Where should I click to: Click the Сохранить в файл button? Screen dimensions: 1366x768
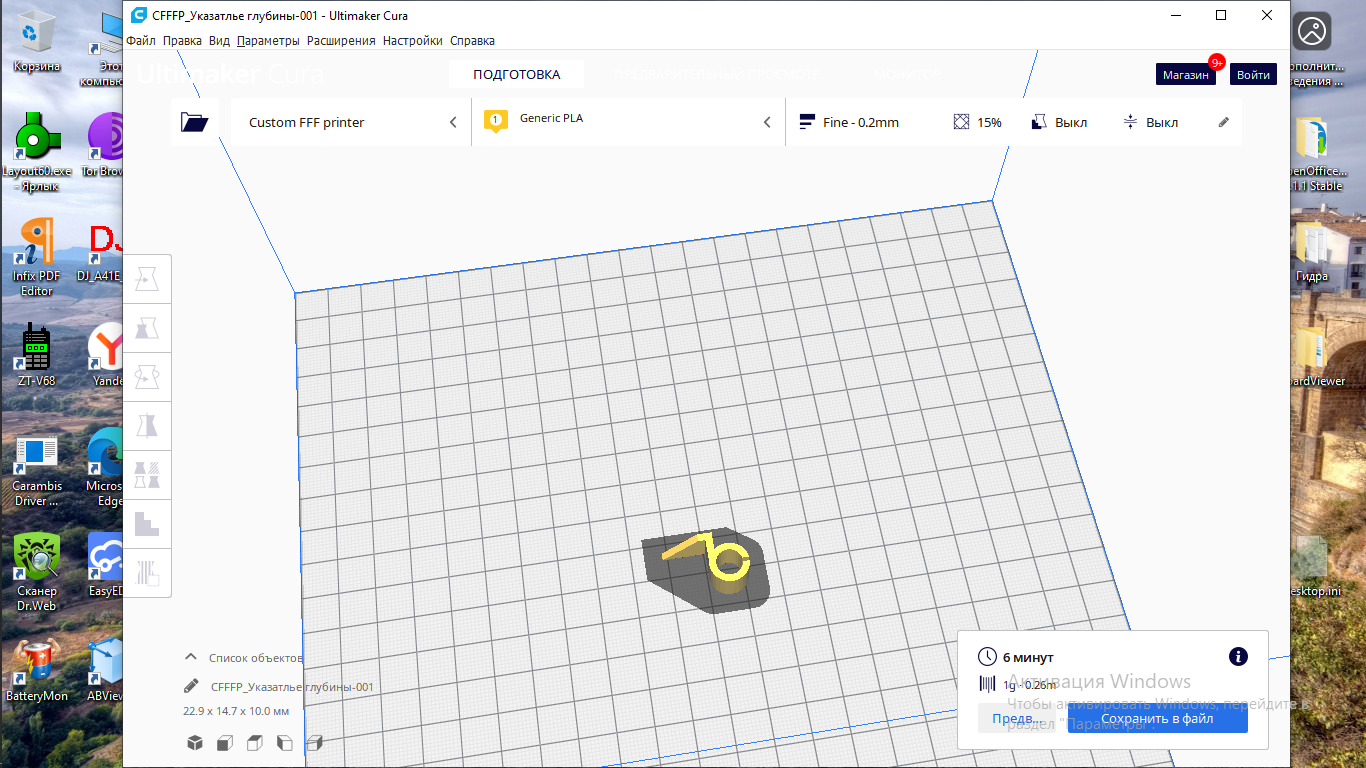1157,718
